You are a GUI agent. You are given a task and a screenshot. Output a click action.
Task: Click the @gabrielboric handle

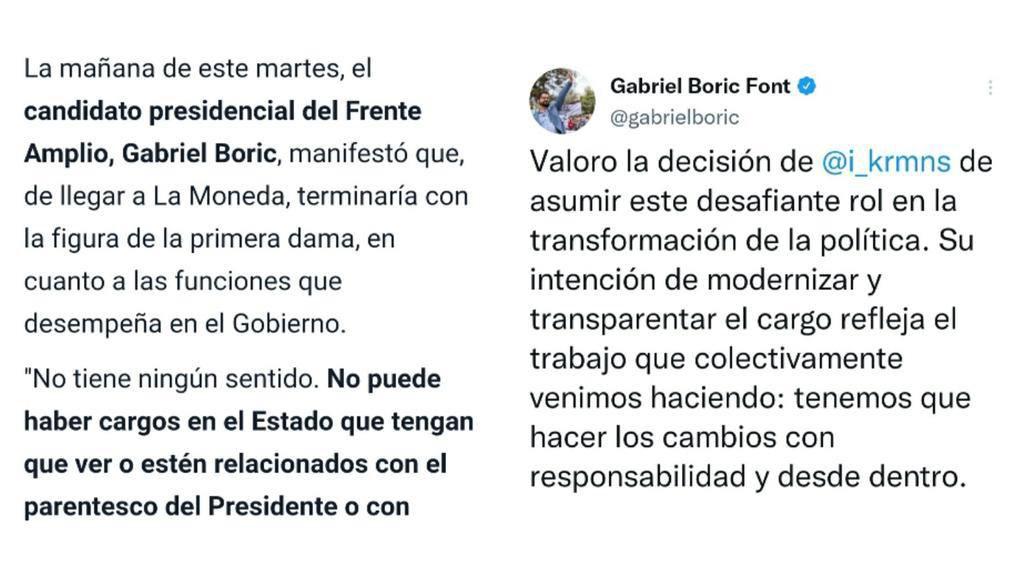point(674,118)
